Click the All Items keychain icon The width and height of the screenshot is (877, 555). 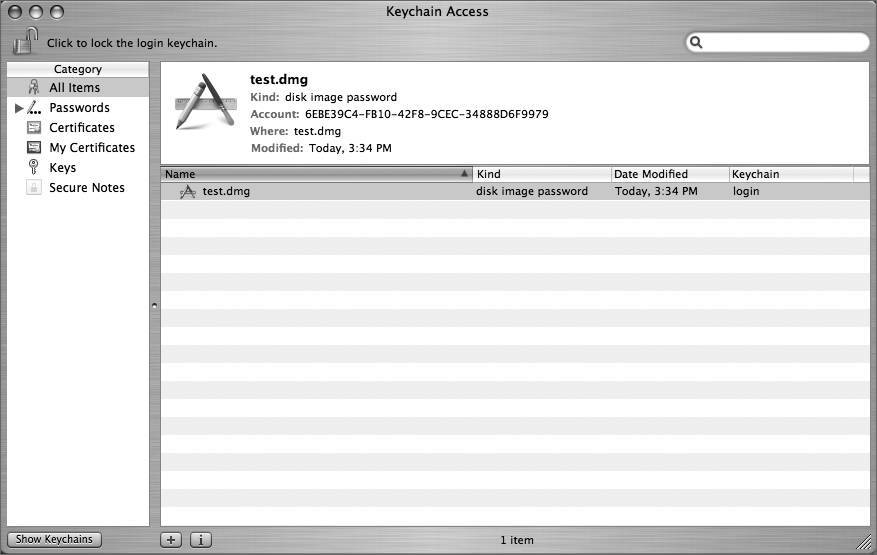[x=34, y=87]
